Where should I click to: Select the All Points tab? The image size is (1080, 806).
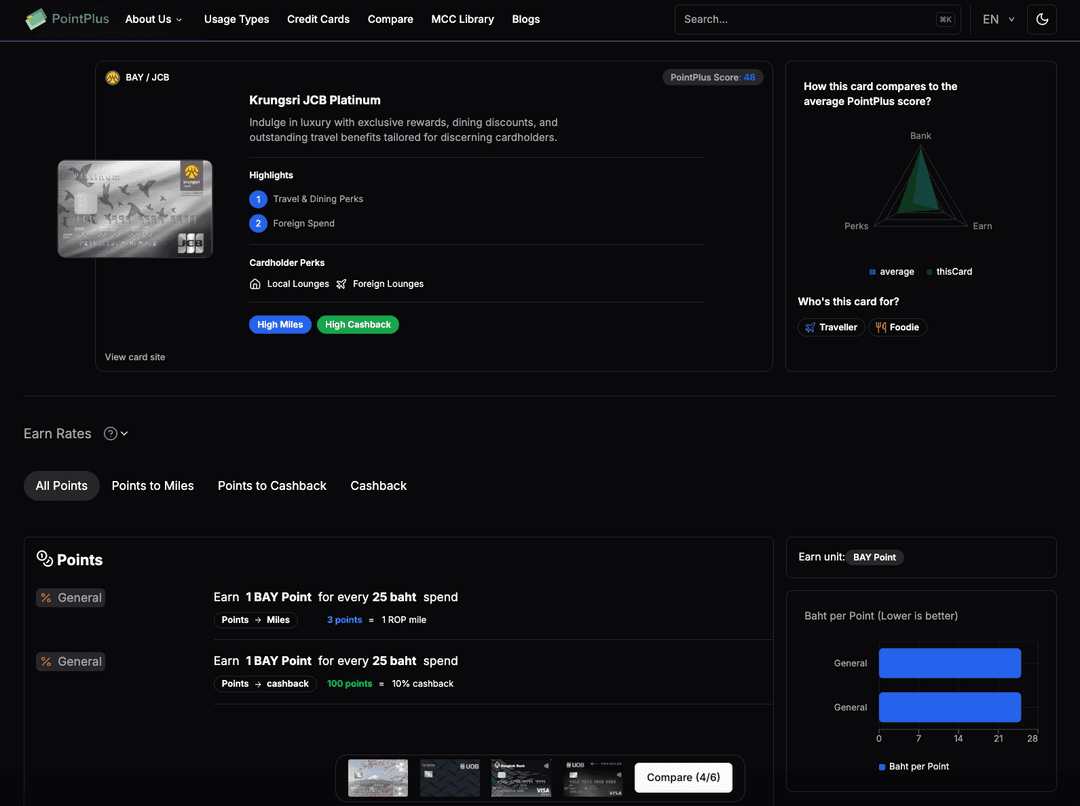point(61,486)
